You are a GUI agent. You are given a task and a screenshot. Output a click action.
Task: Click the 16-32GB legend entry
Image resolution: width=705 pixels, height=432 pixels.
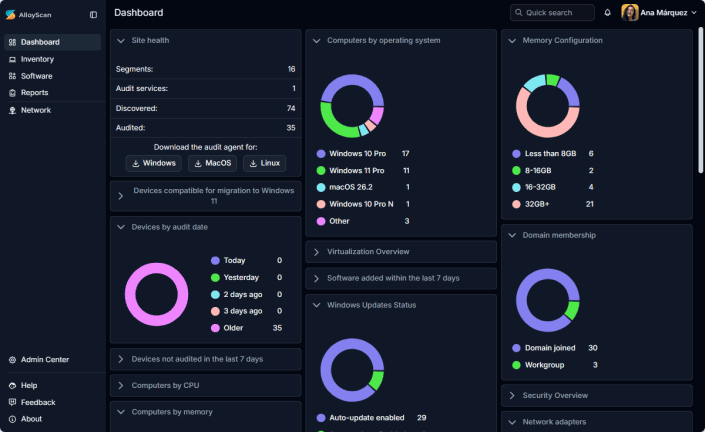click(x=553, y=187)
